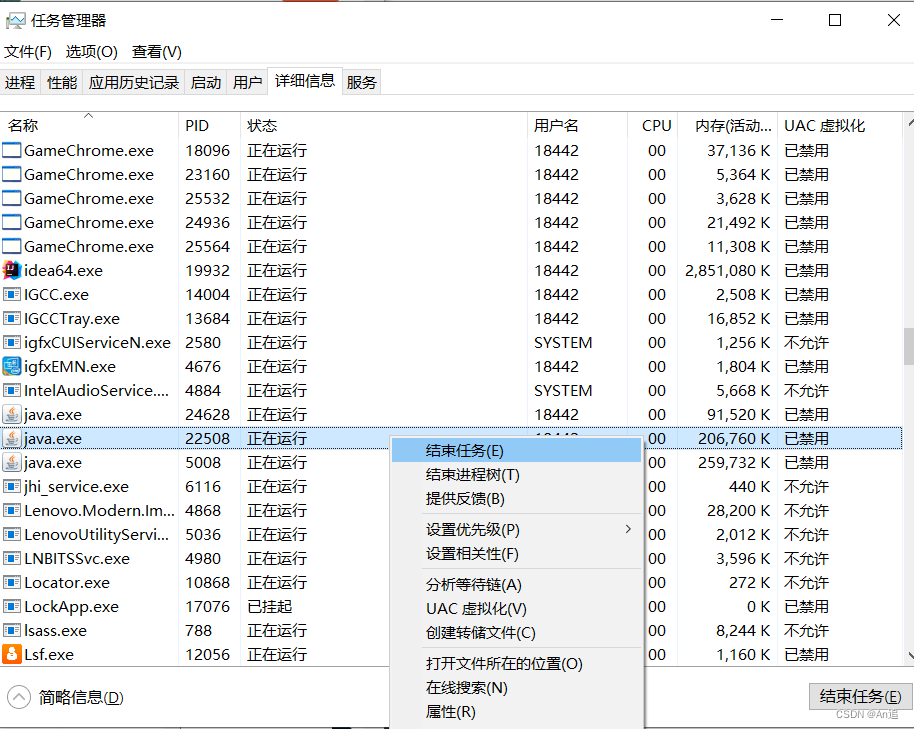Sort processes by the PID column header
The width and height of the screenshot is (914, 729).
tap(198, 125)
